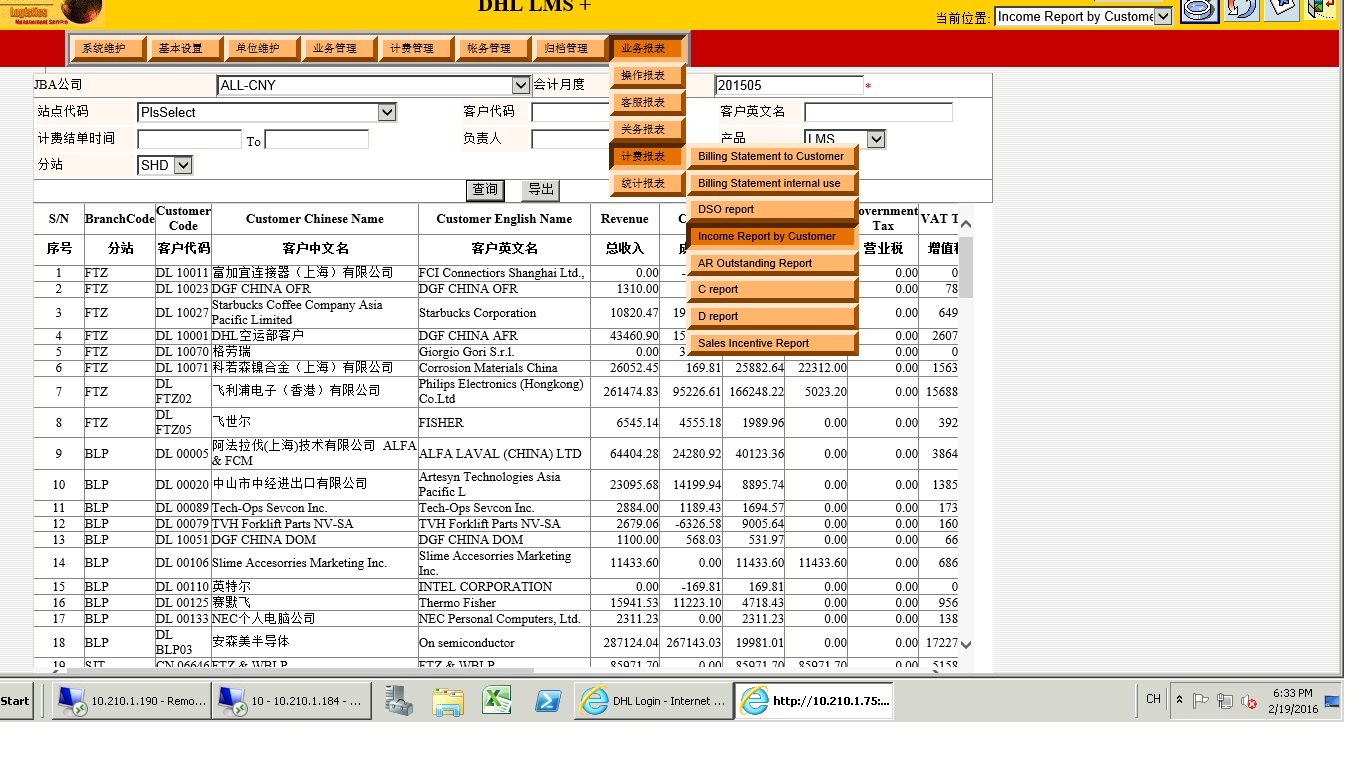
Task: Focus the 会计月度 field showing 201505
Action: [789, 86]
